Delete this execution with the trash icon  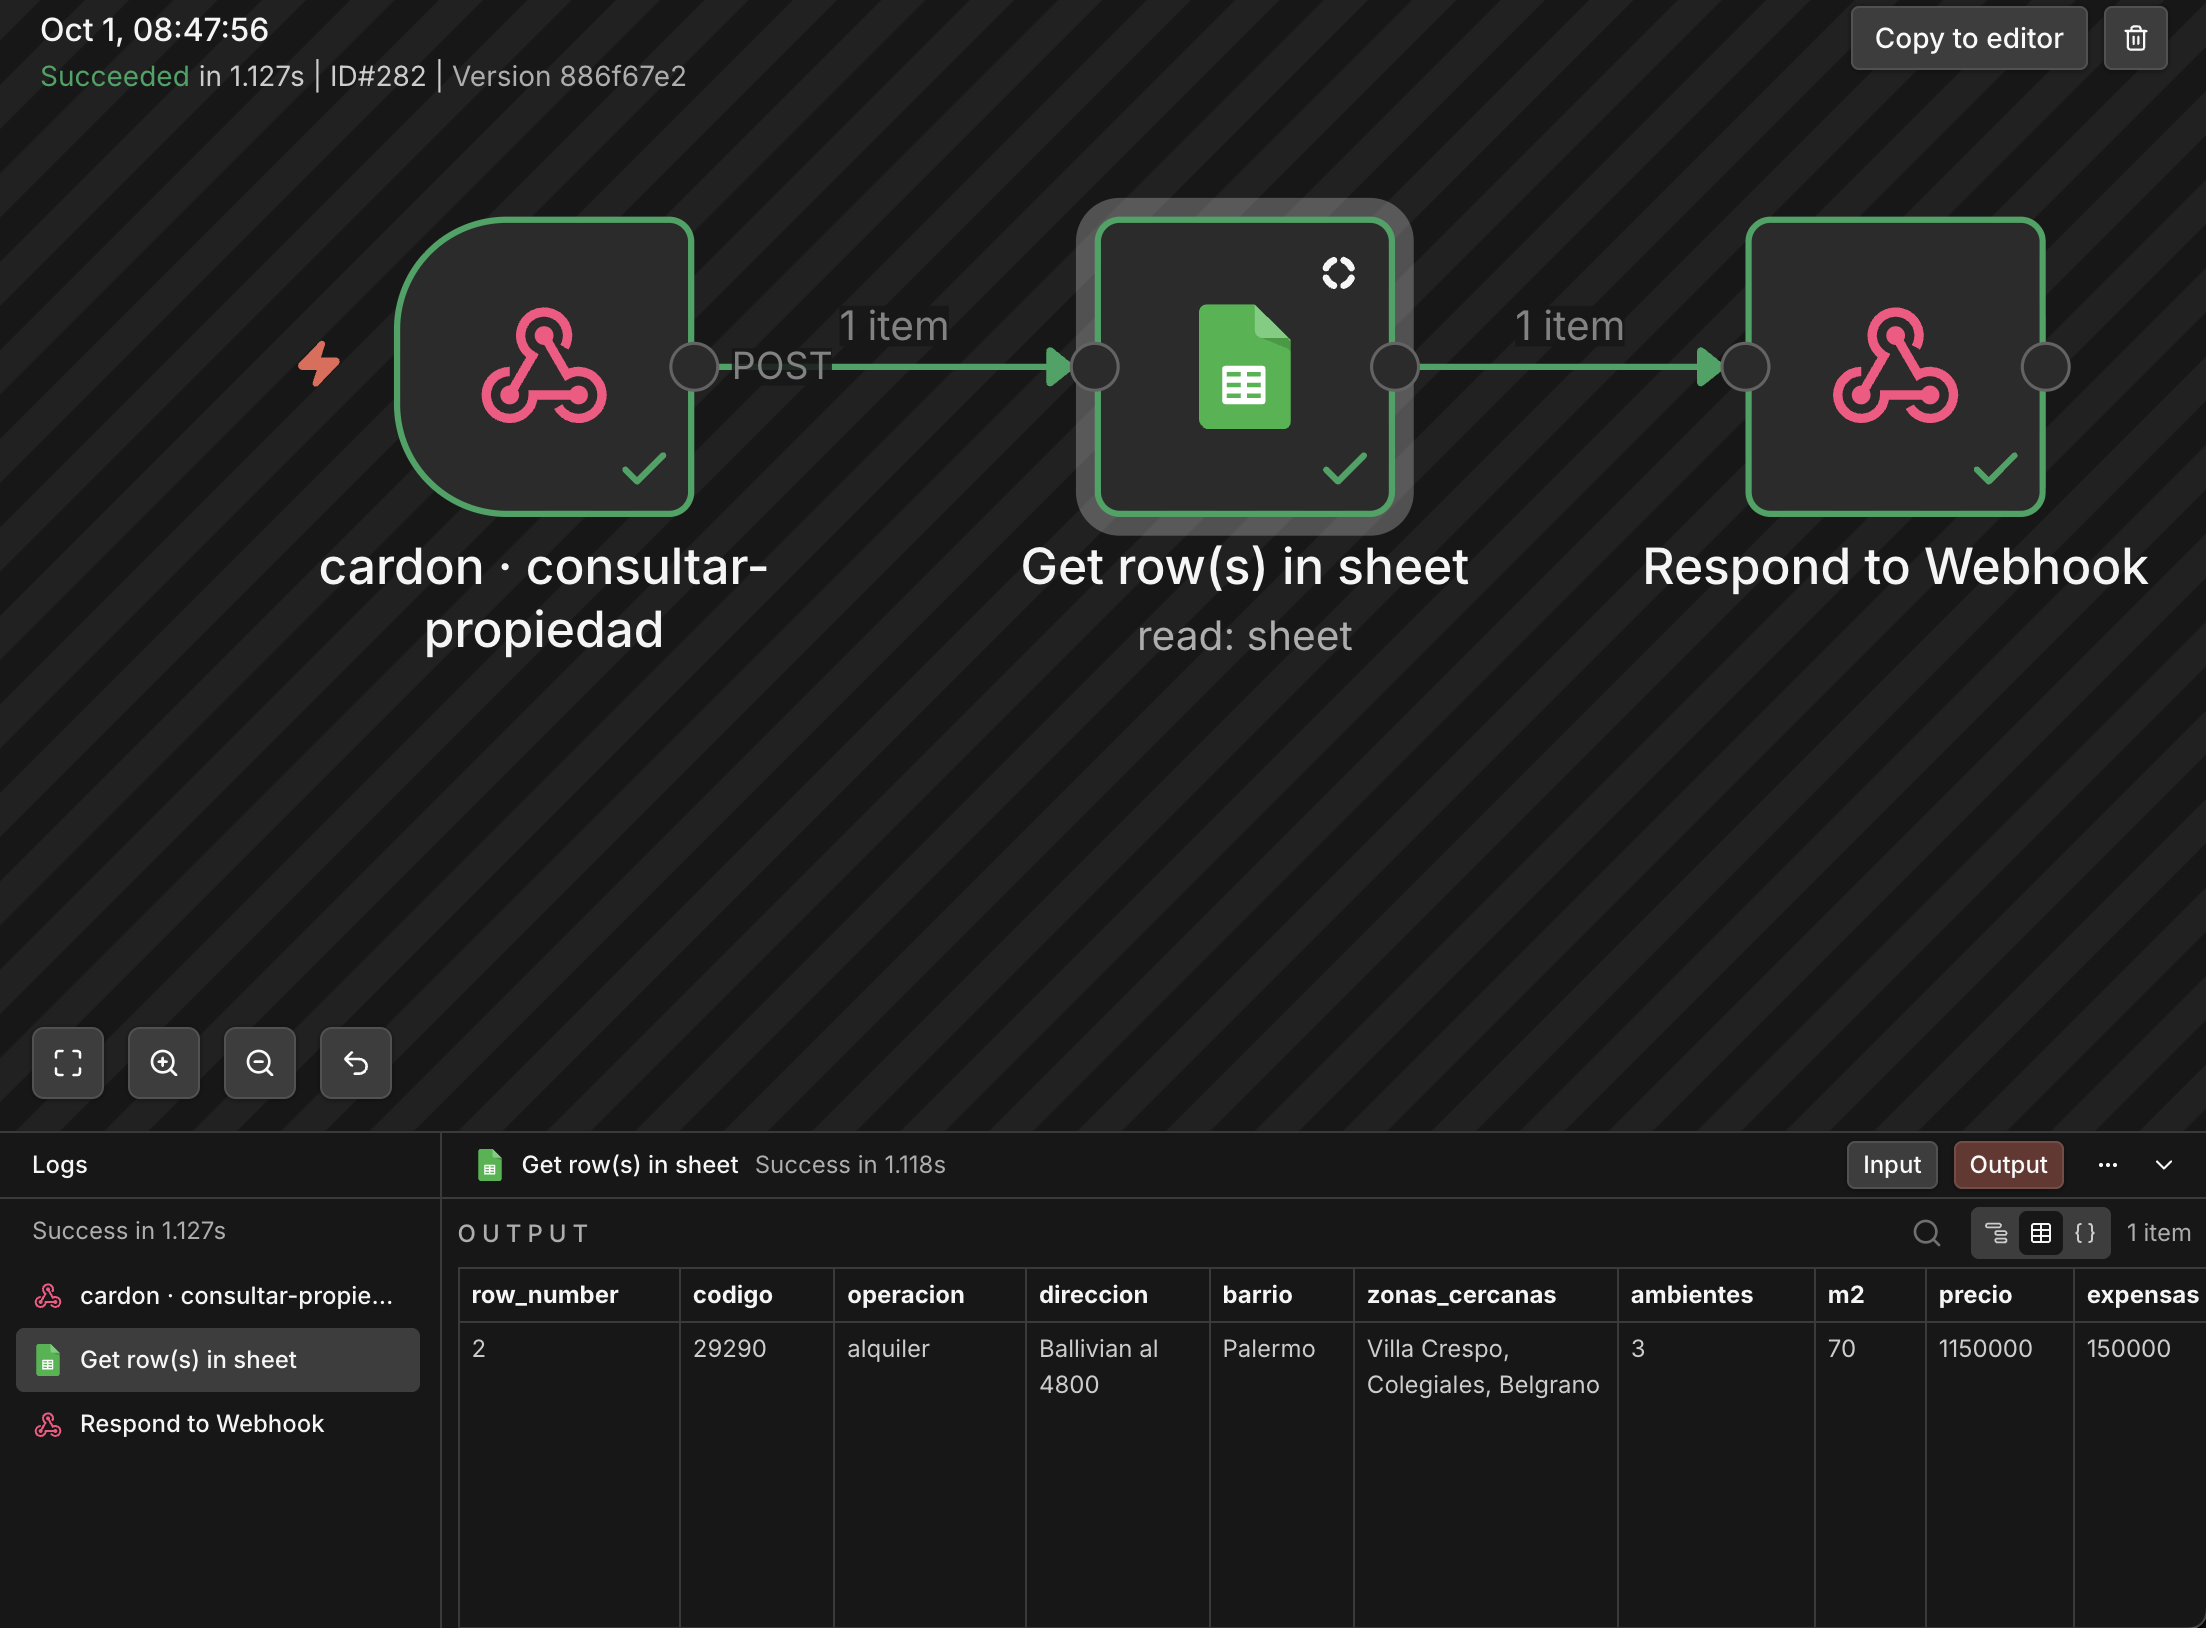[x=2135, y=38]
